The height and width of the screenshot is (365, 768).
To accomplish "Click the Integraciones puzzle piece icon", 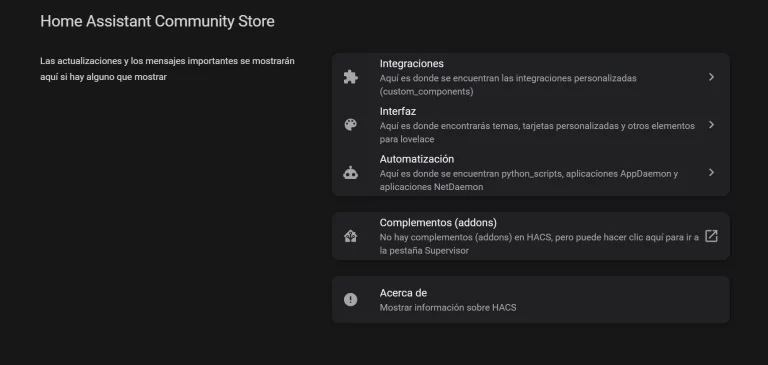I will (x=351, y=77).
